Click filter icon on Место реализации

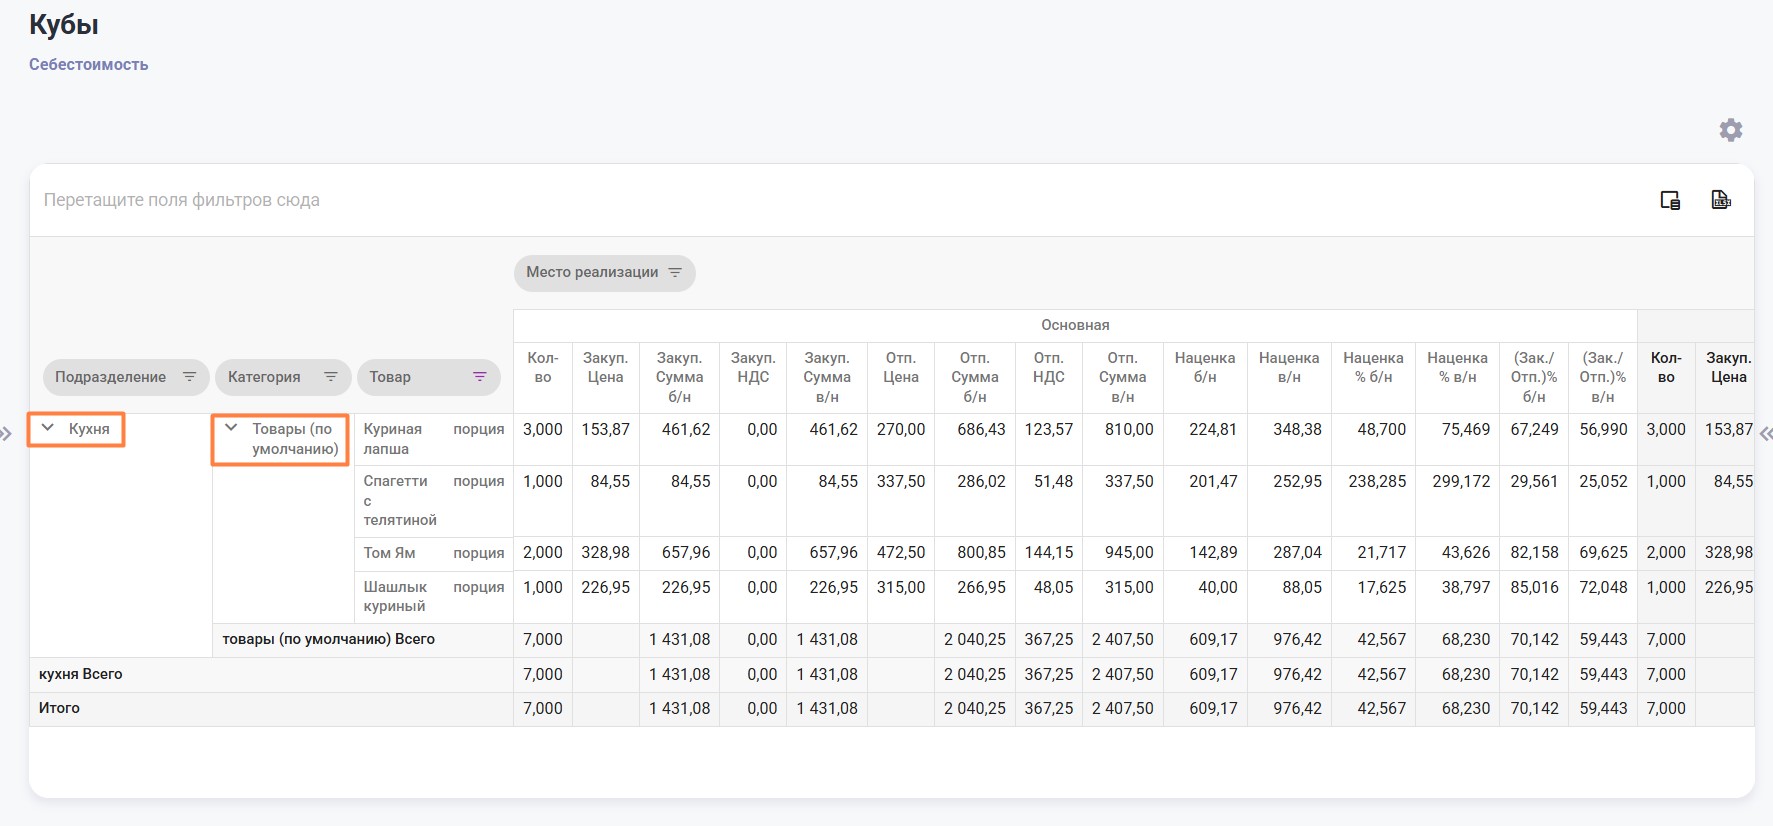pyautogui.click(x=675, y=273)
